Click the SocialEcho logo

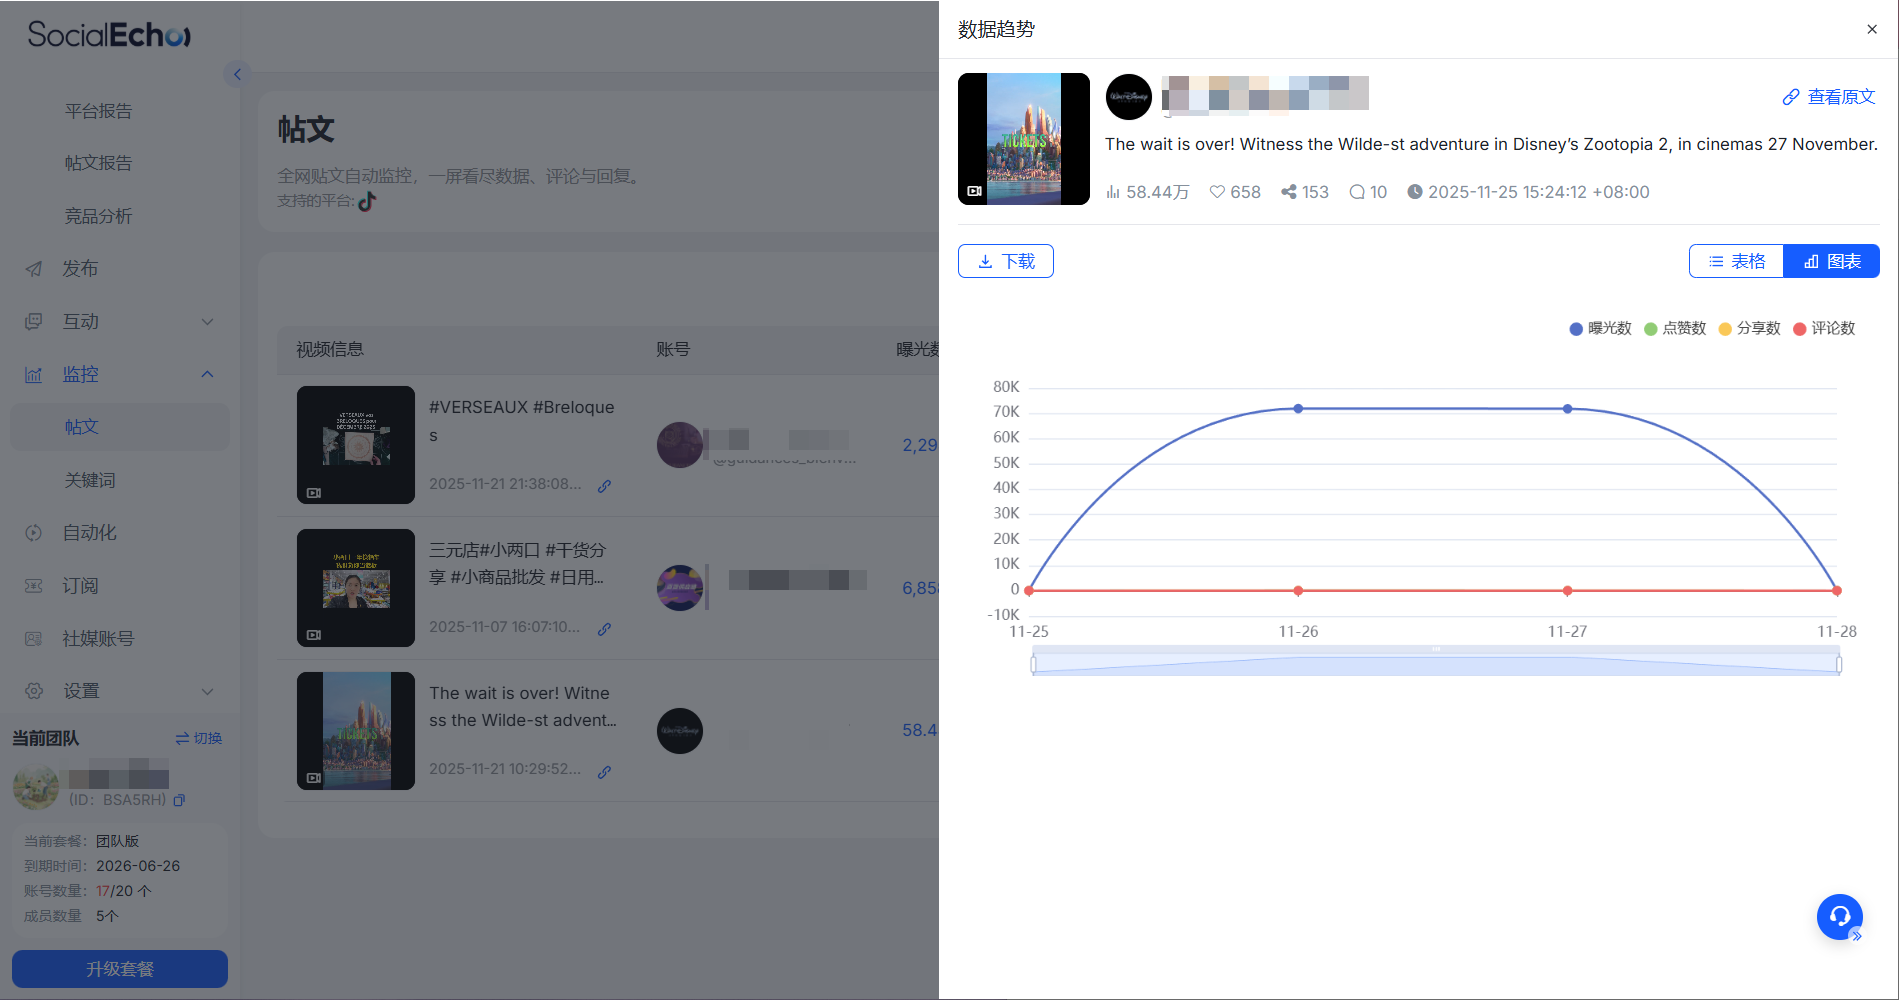(x=109, y=35)
